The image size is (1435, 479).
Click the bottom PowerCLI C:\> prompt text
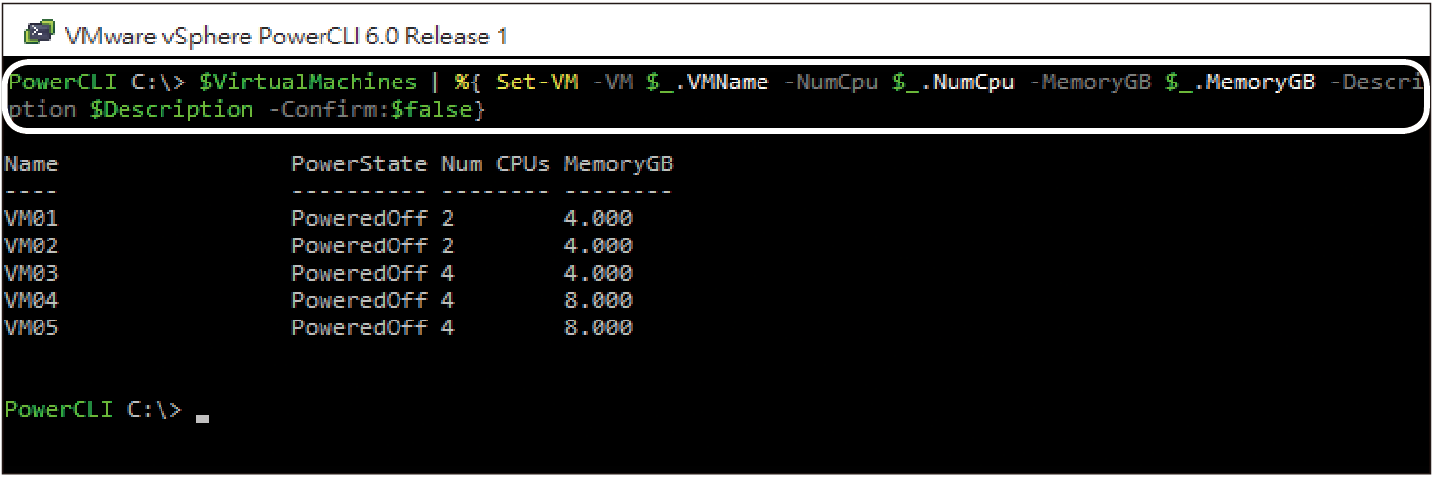click(x=93, y=409)
